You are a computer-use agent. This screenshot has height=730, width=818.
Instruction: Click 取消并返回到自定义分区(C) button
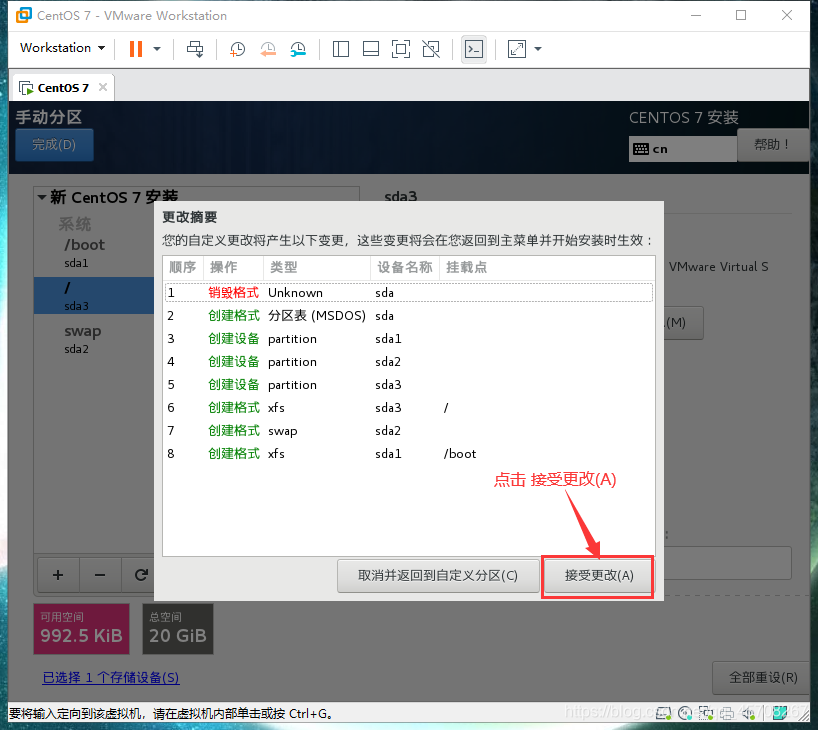[x=438, y=575]
